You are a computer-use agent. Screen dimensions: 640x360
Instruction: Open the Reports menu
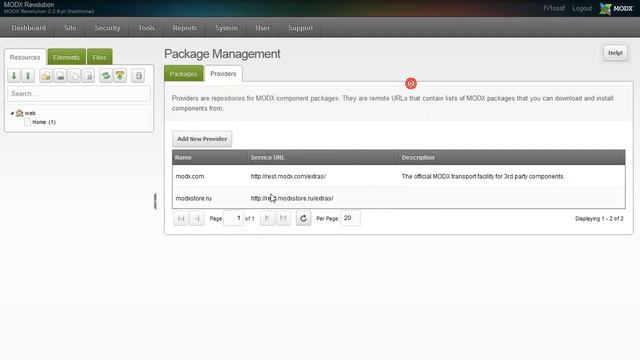184,28
